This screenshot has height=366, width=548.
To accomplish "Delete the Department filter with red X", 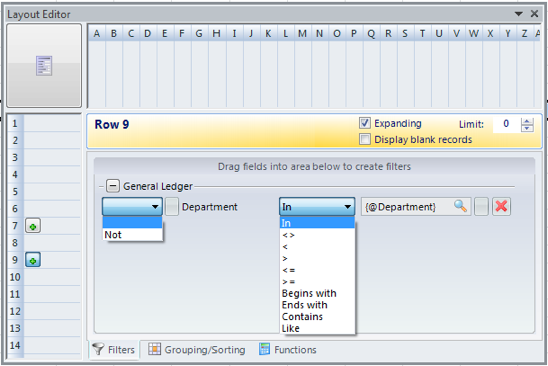I will (x=501, y=206).
